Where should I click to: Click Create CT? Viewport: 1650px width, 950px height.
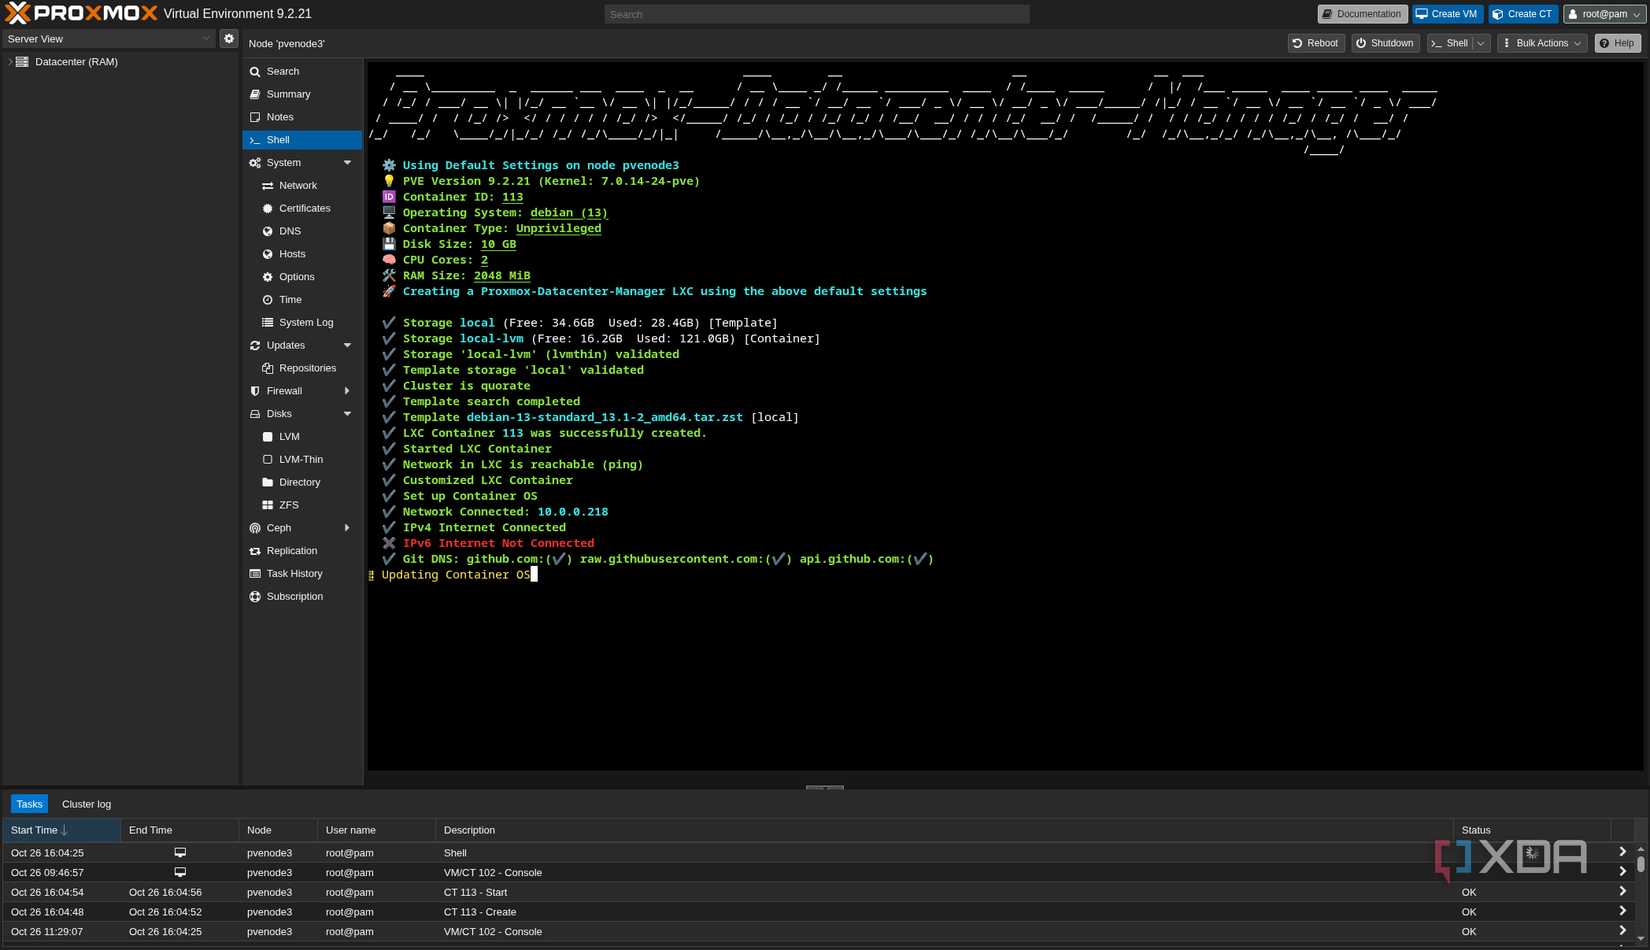pos(1522,14)
